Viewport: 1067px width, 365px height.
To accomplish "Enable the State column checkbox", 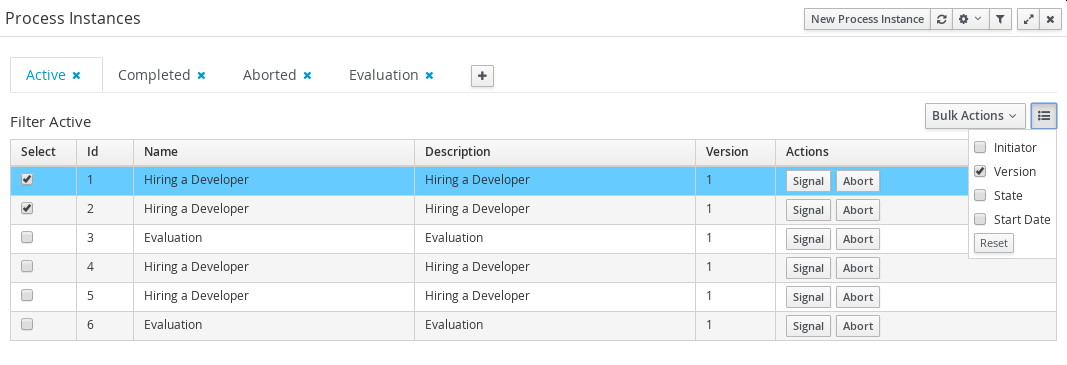I will pyautogui.click(x=981, y=195).
